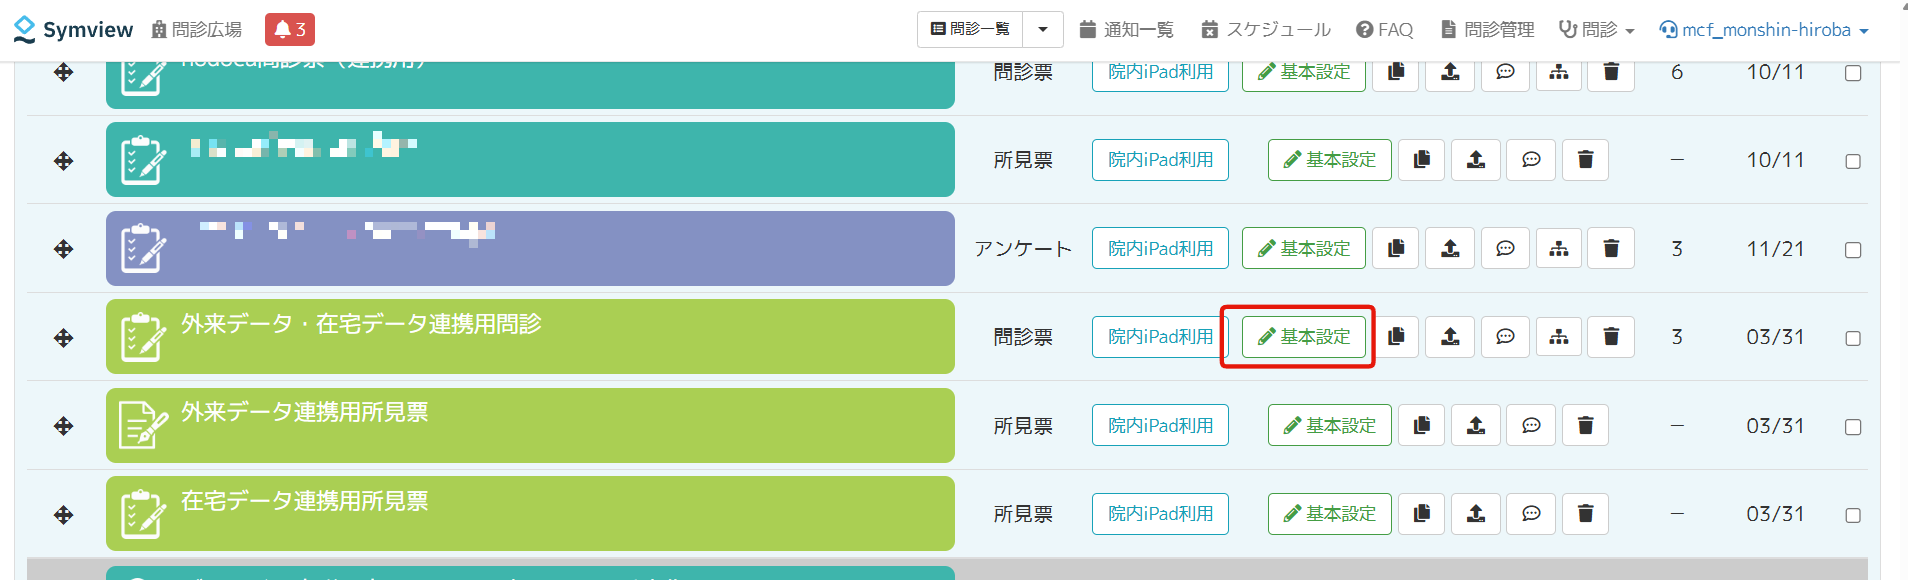Open 基本設定 in 所見票 row dated 10/11
Image resolution: width=1908 pixels, height=580 pixels.
tap(1330, 160)
